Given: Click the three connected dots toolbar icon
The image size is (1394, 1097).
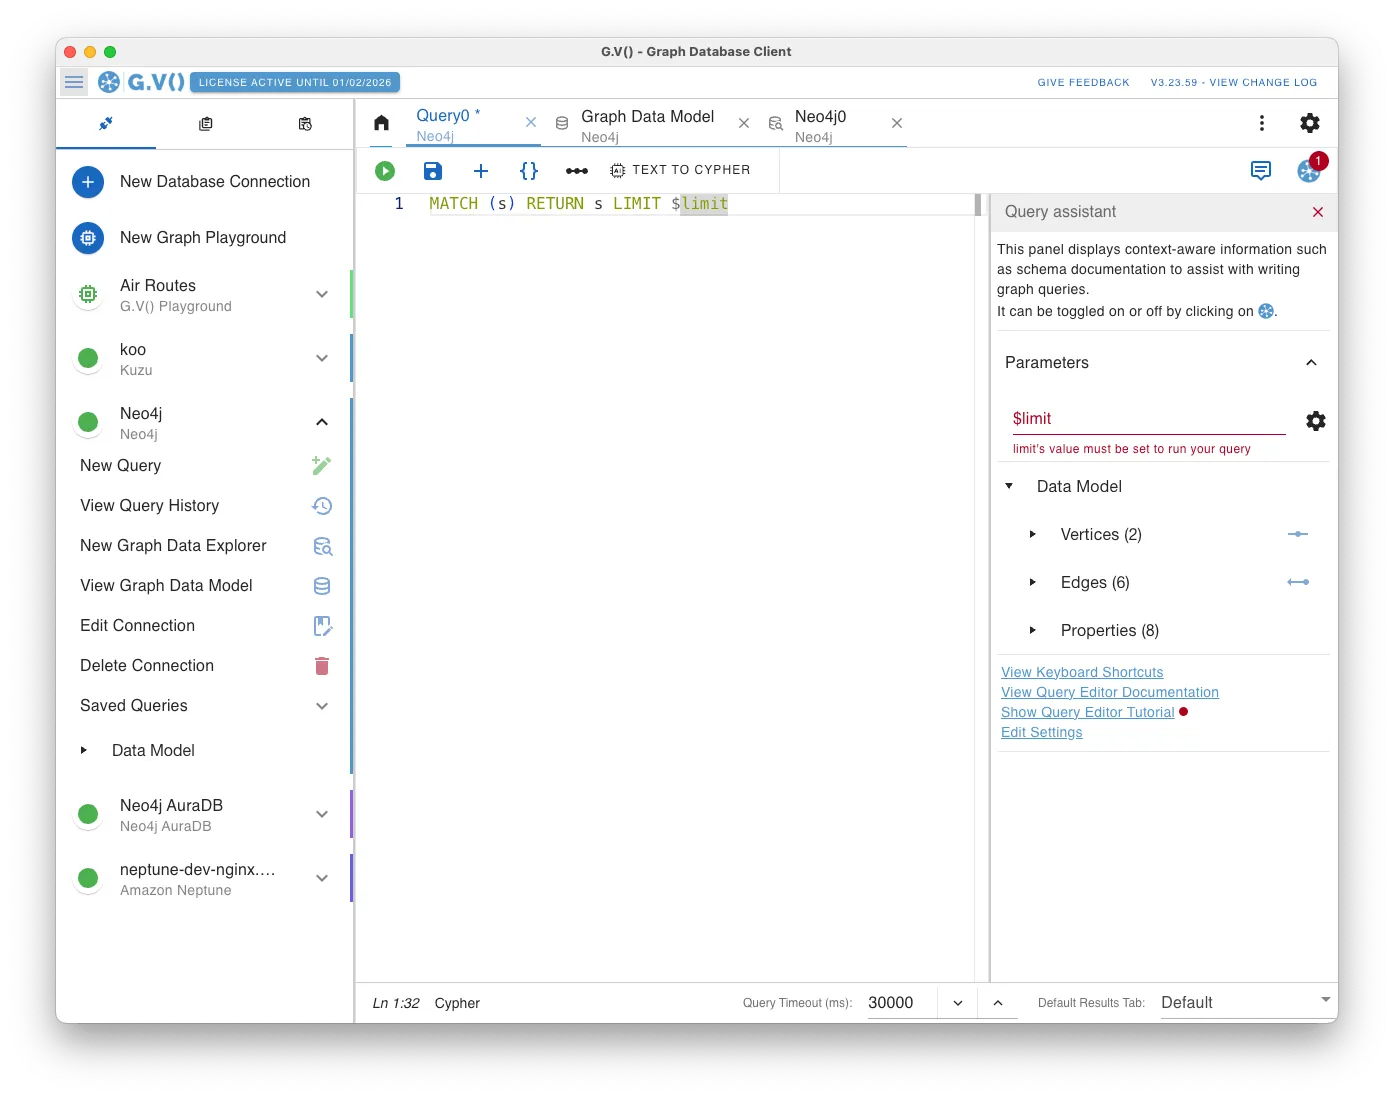Looking at the screenshot, I should [577, 171].
